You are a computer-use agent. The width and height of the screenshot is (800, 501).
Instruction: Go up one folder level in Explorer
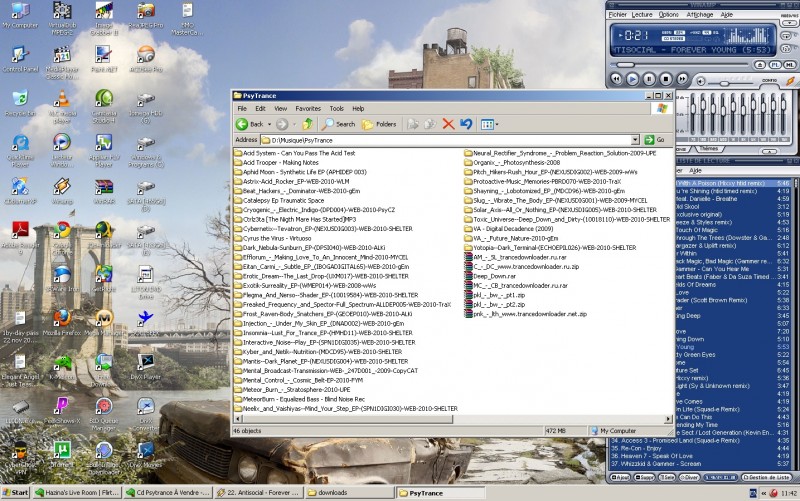coord(308,124)
